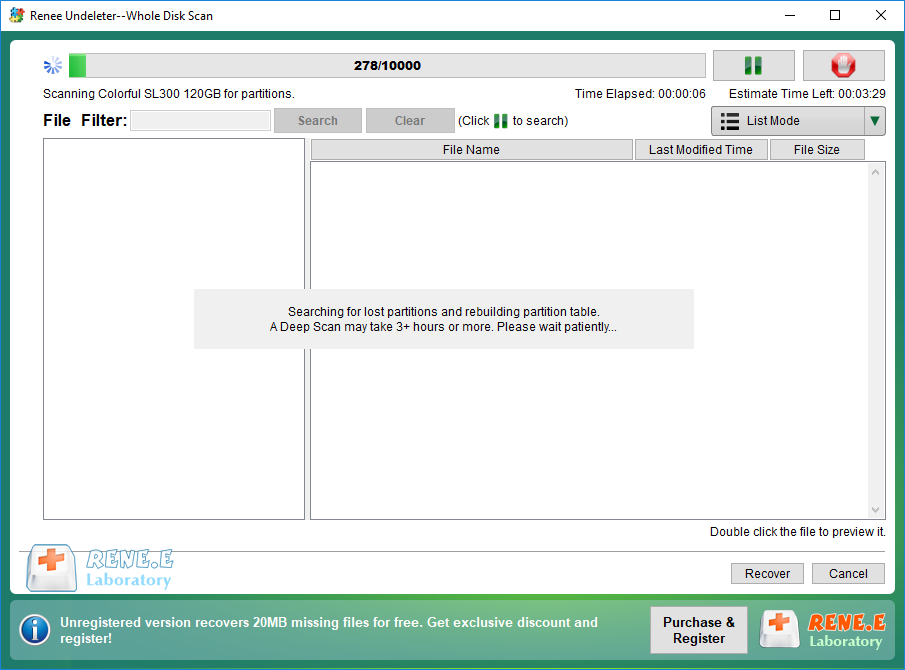Click the Clear filter button
Screen dimensions: 905x670
coord(410,121)
